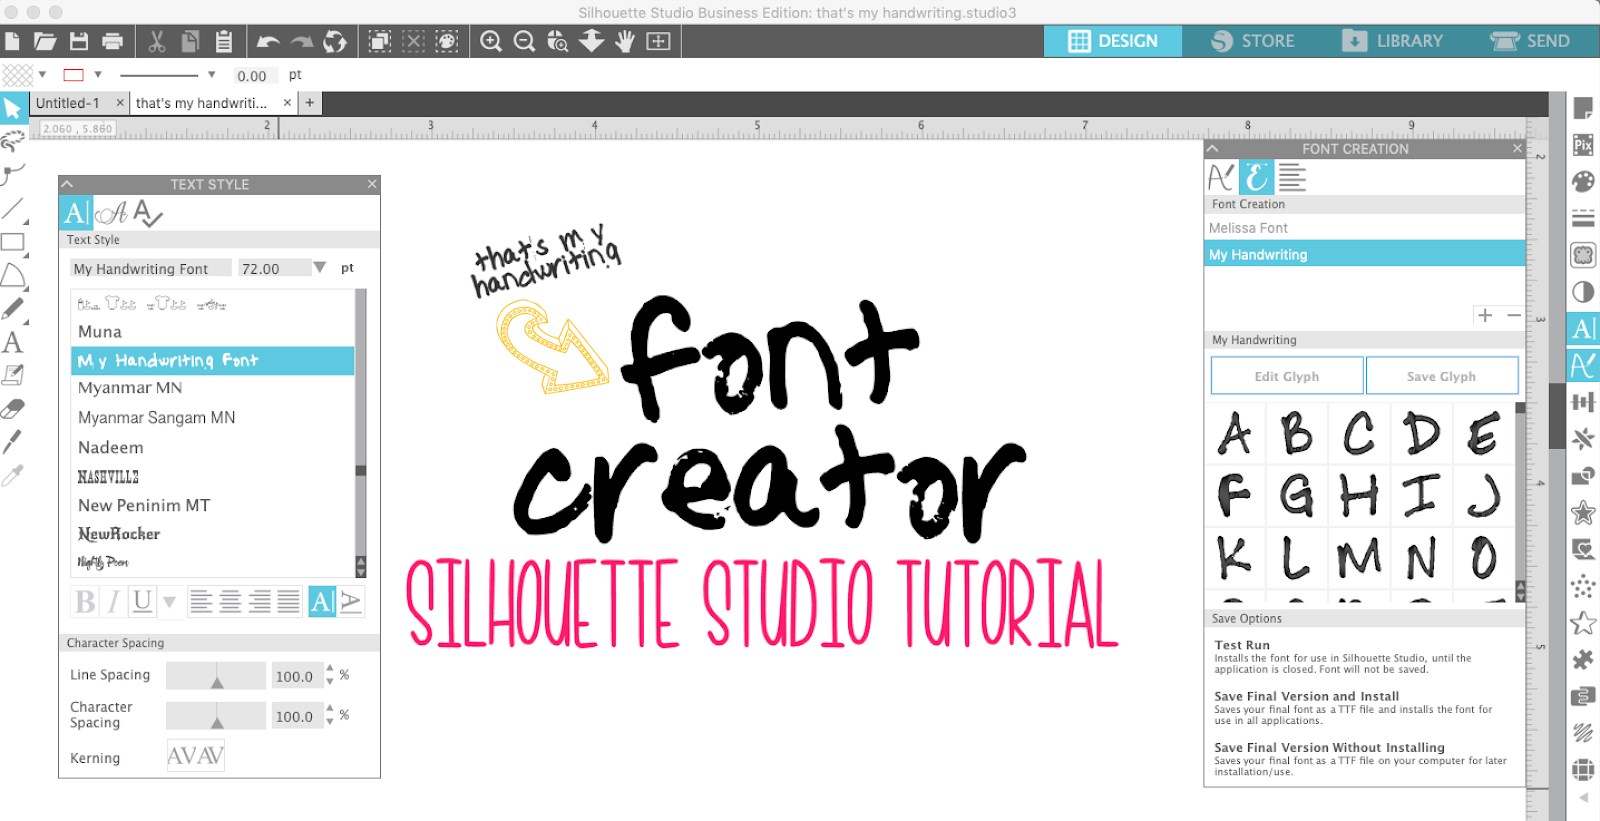Select the glyph A thumbnail
Viewport: 1600px width, 821px height.
1235,433
